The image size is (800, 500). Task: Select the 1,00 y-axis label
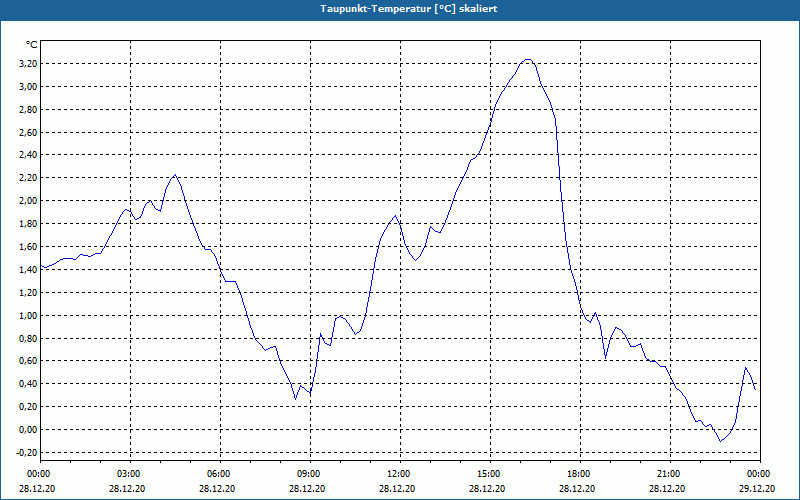29,315
